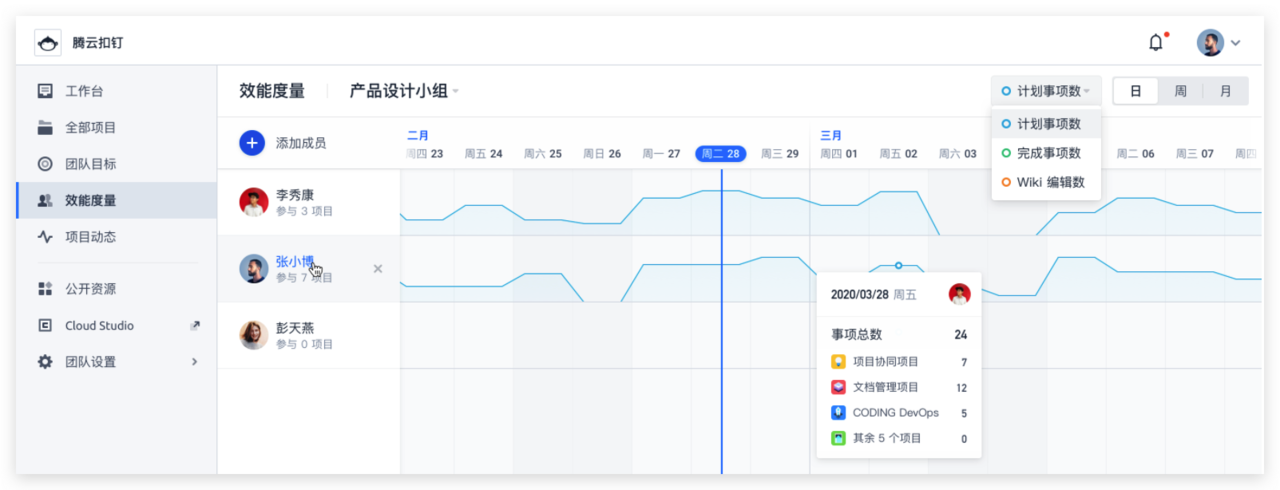Viewport: 1280px width, 490px height.
Task: Click 参与 3 项目 under 李秀康
Action: [305, 212]
